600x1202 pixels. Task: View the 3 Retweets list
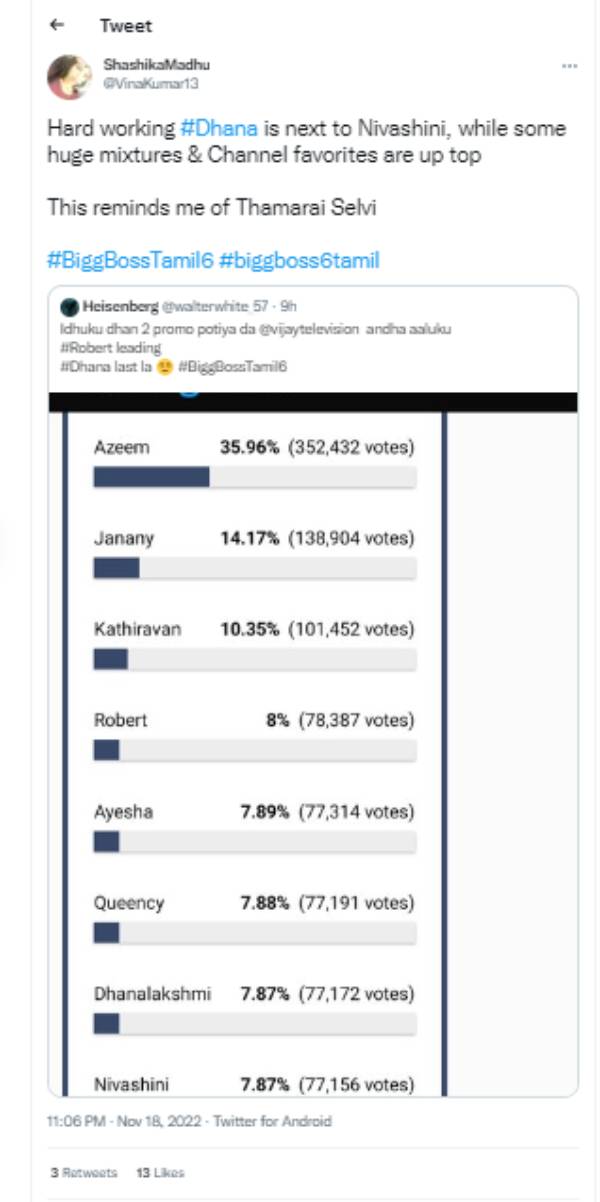(84, 1172)
